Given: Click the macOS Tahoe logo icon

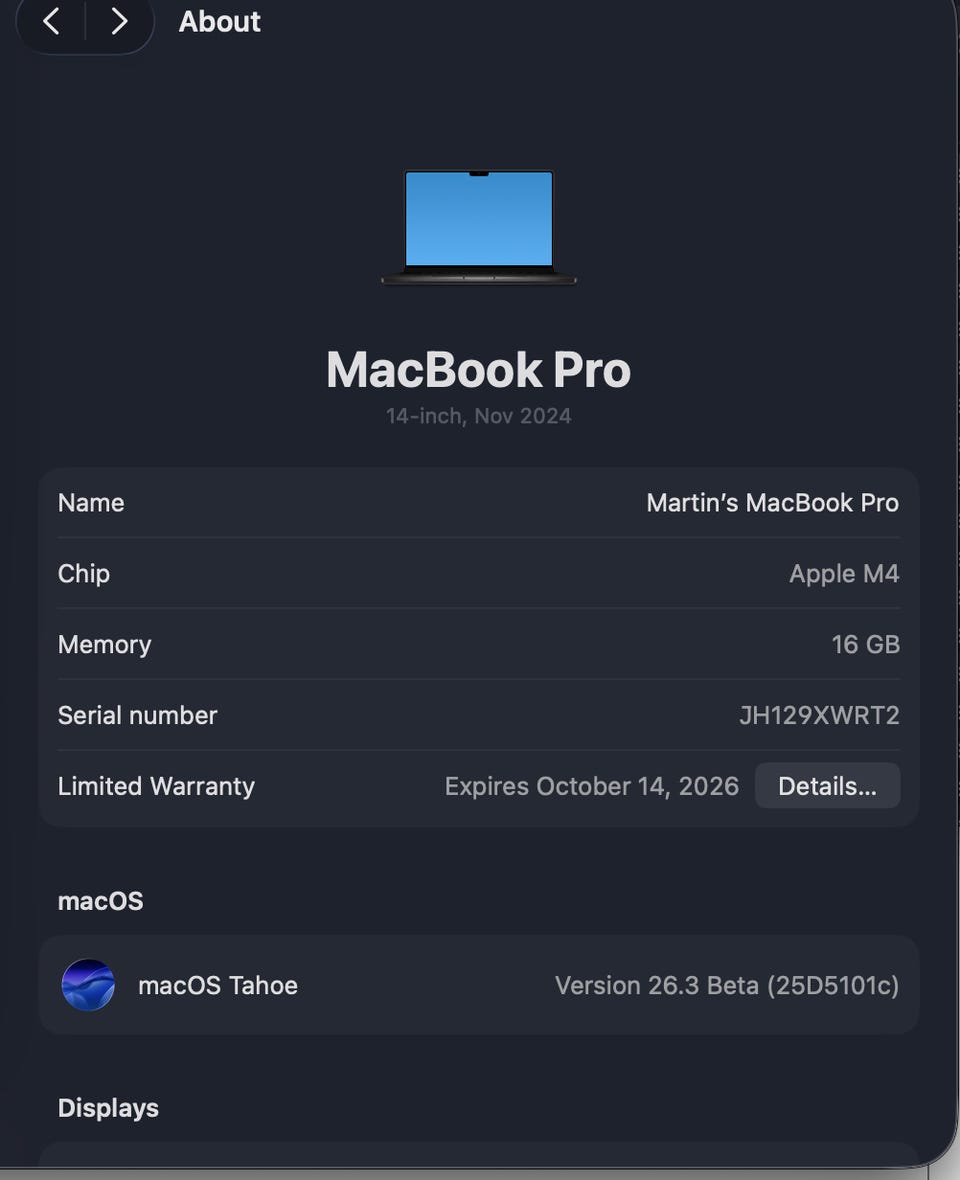Looking at the screenshot, I should (88, 984).
